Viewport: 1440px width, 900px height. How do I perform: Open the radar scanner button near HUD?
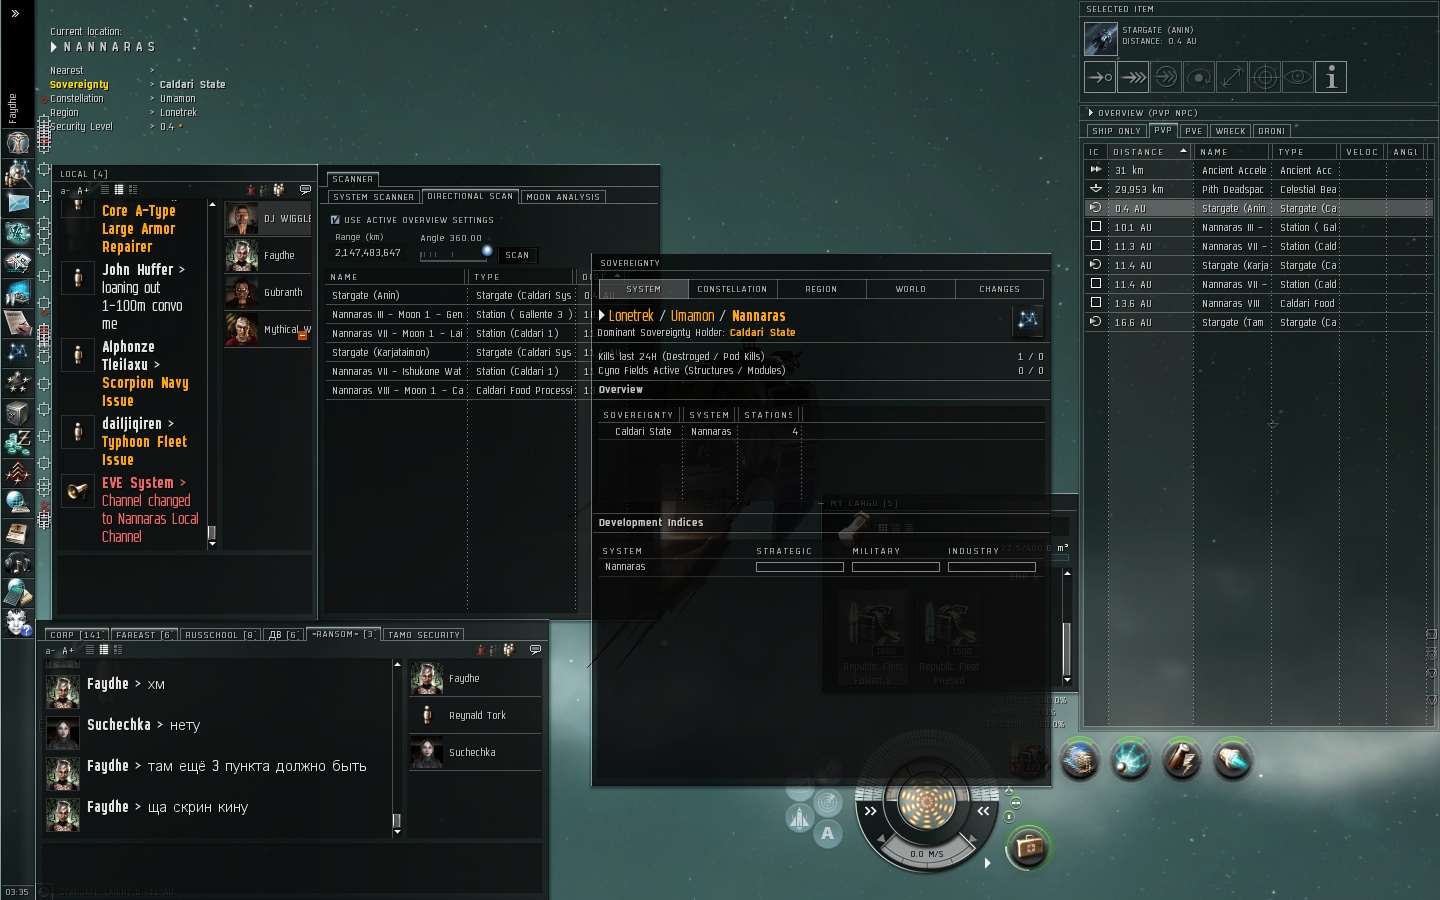(827, 803)
